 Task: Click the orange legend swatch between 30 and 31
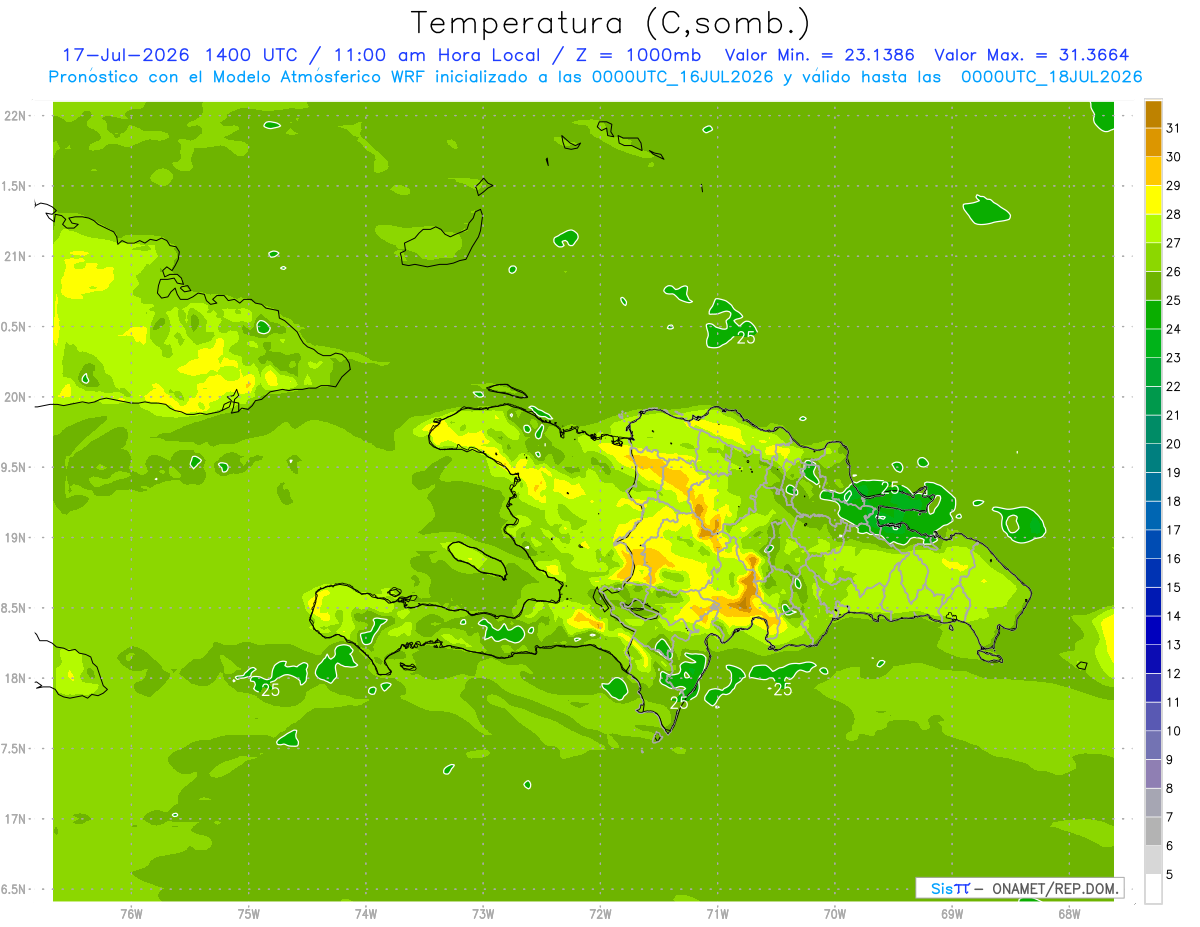(x=1153, y=142)
